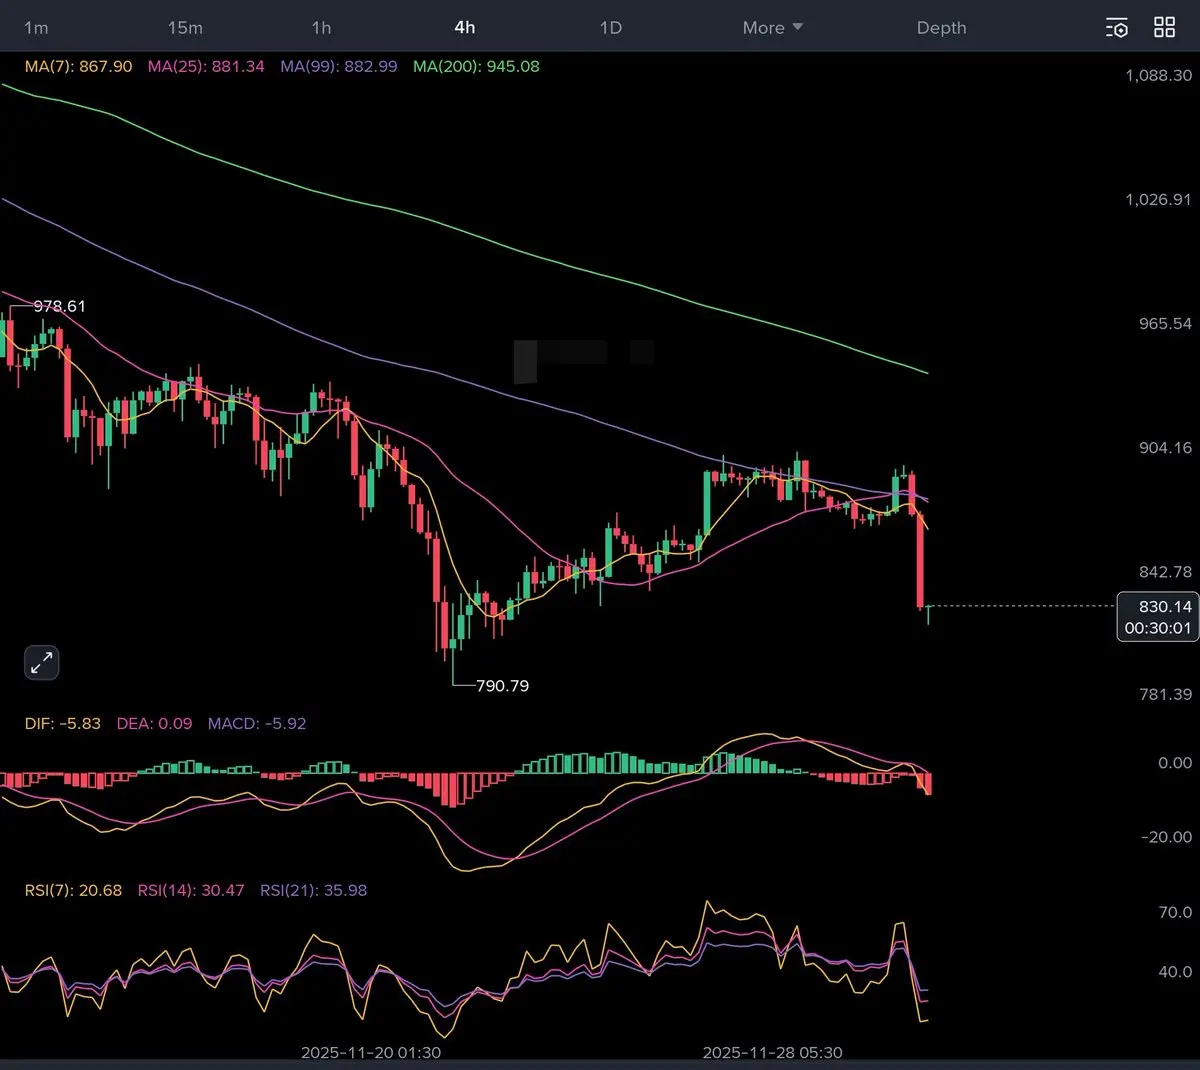The height and width of the screenshot is (1070, 1200).
Task: Click the current price tag 830.14
Action: pyautogui.click(x=1165, y=606)
